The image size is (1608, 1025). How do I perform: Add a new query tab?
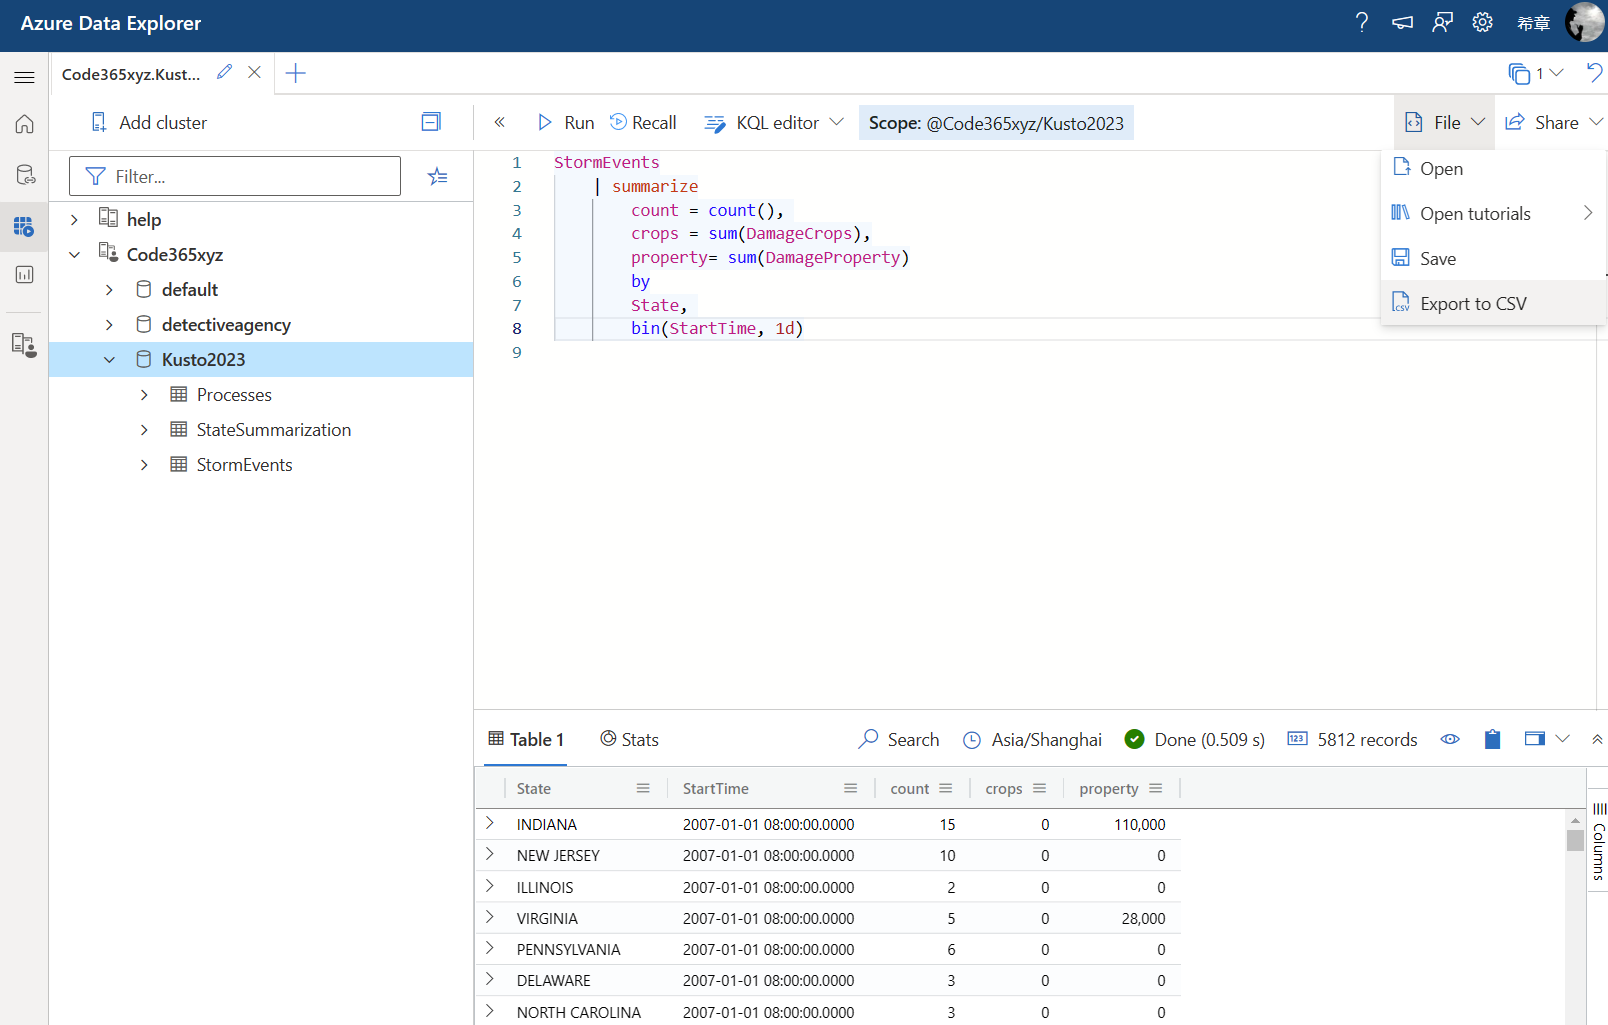click(295, 73)
